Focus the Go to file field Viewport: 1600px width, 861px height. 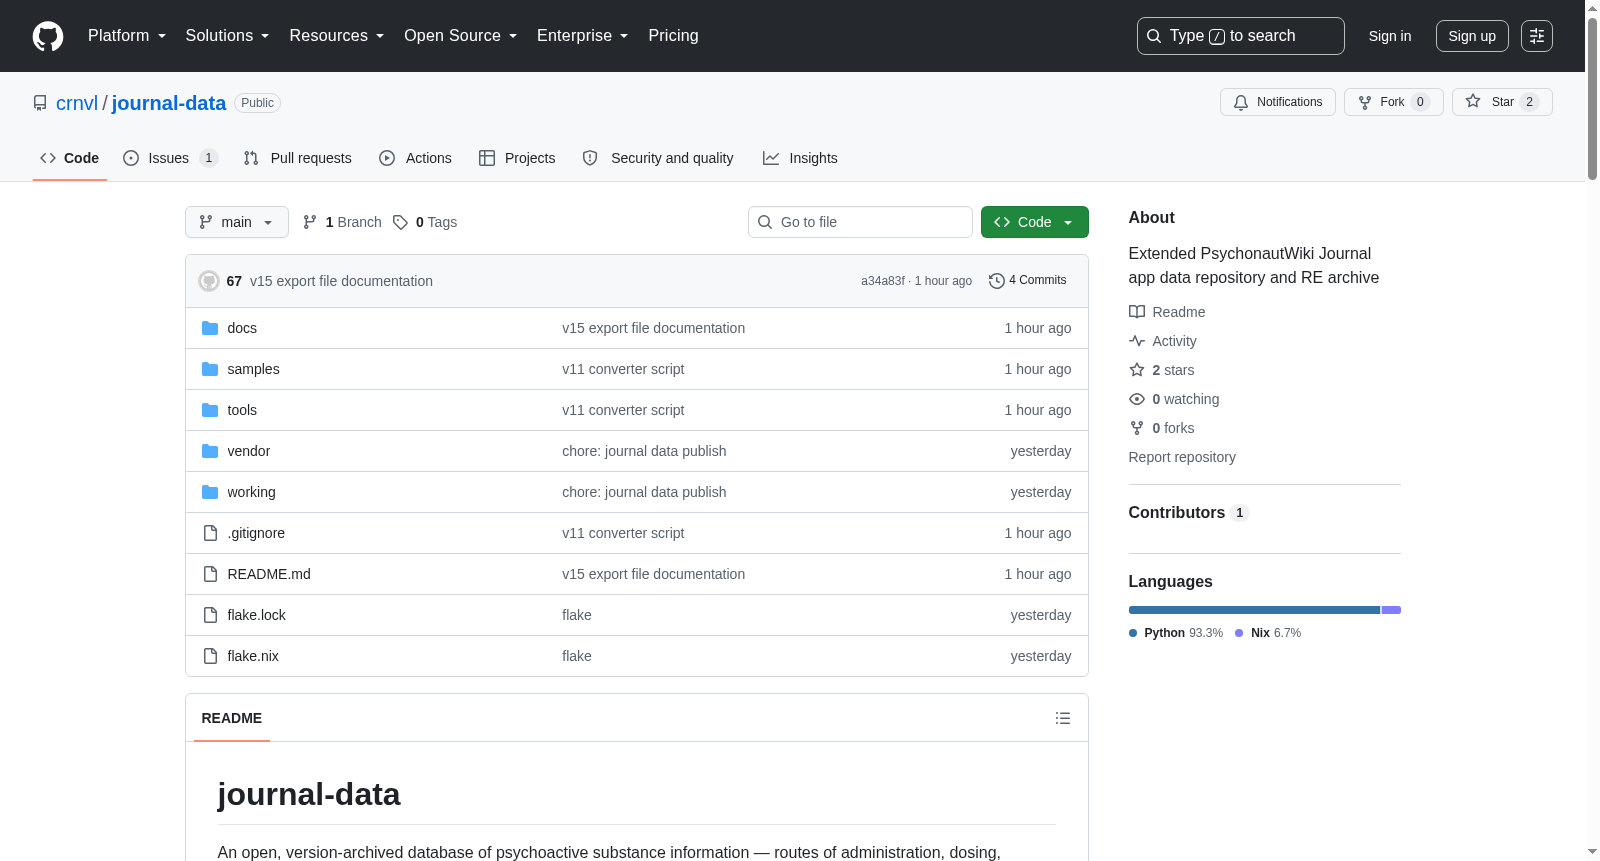[x=860, y=222]
